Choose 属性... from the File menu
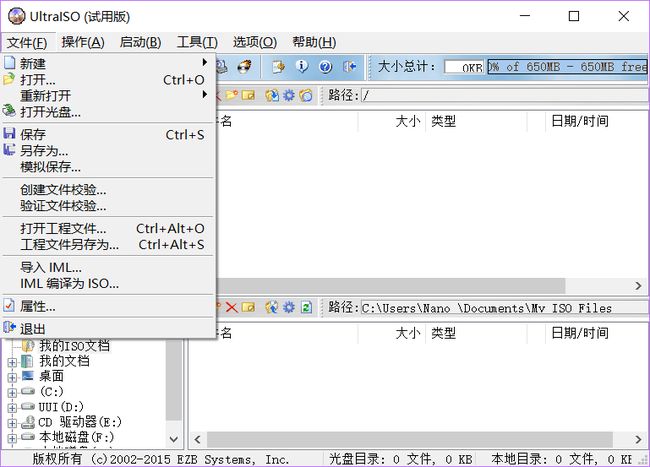 108,307
